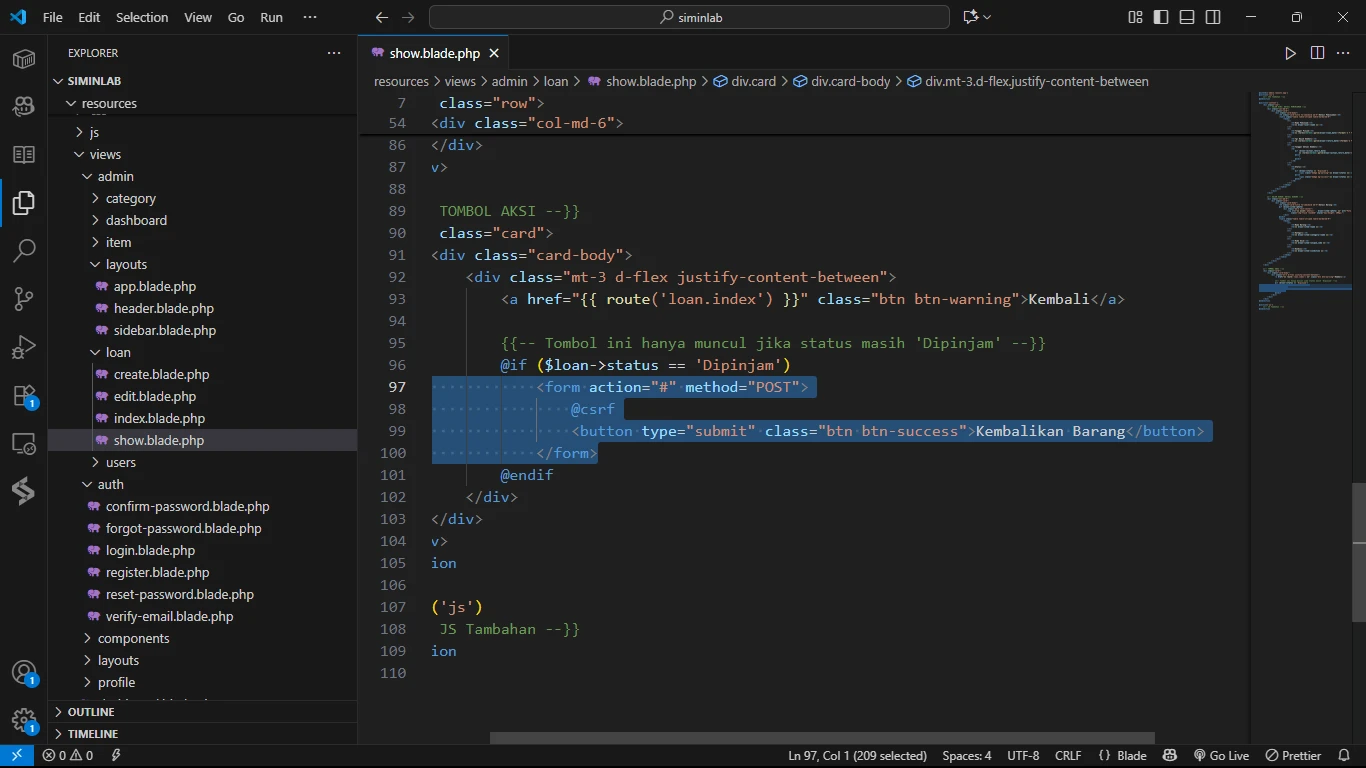Click the Split Editor Right icon
This screenshot has width=1366, height=768.
1317,53
